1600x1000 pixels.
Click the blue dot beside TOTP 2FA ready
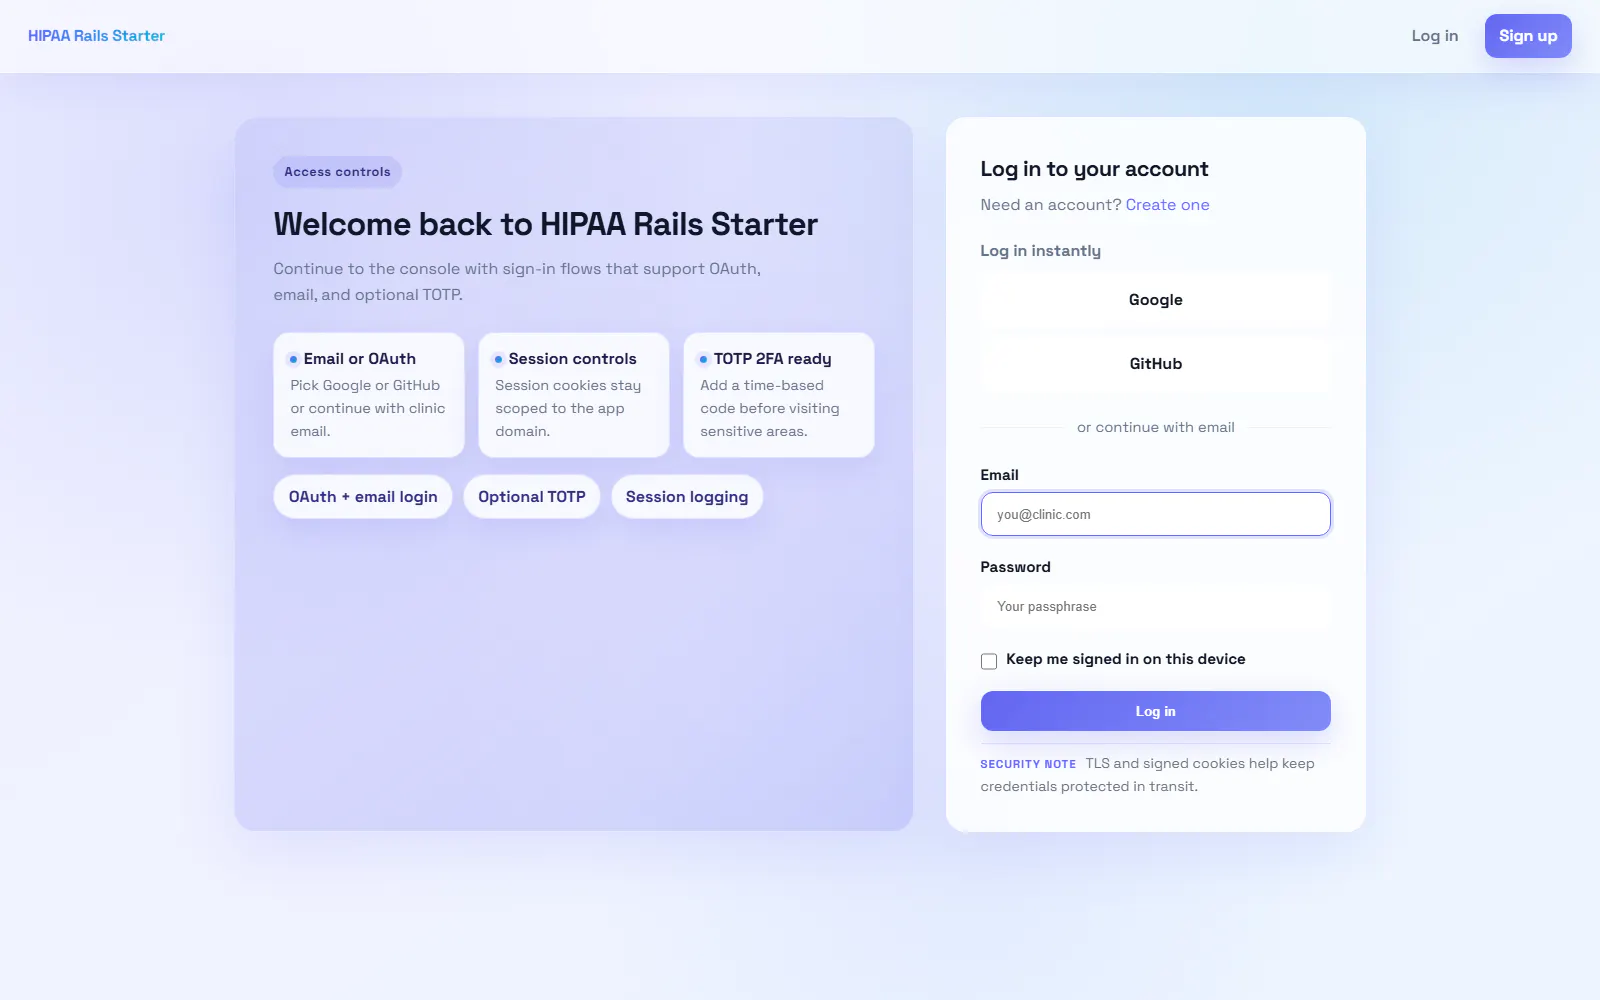pyautogui.click(x=703, y=359)
